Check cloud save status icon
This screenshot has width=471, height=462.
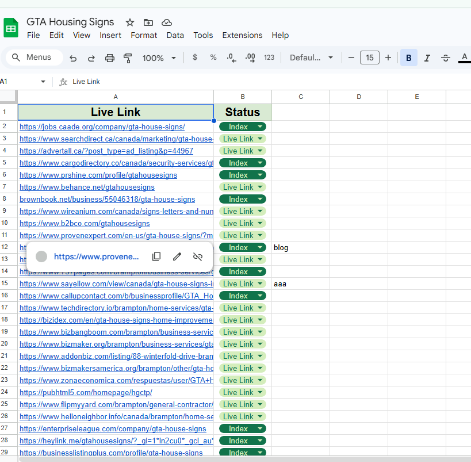click(167, 23)
